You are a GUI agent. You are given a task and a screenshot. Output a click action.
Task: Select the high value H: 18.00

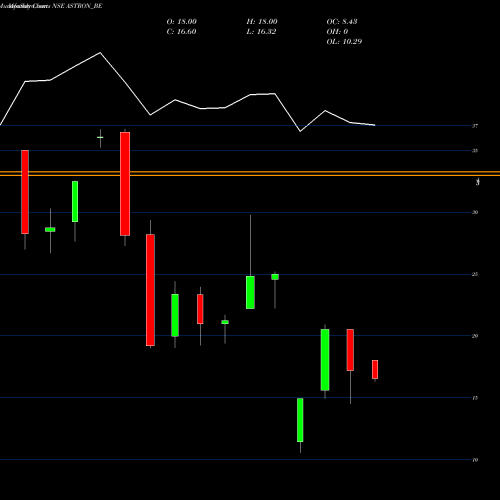(262, 22)
